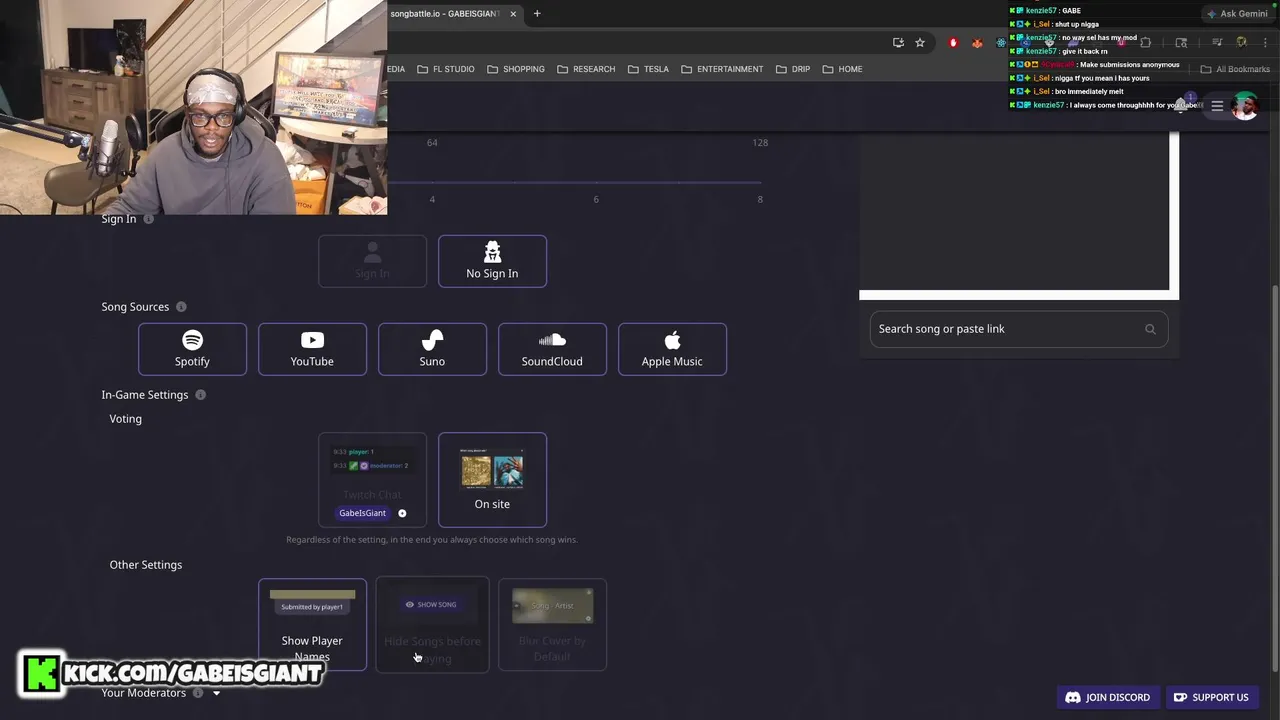Open a new browser tab
This screenshot has width=1280, height=720.
(x=537, y=14)
